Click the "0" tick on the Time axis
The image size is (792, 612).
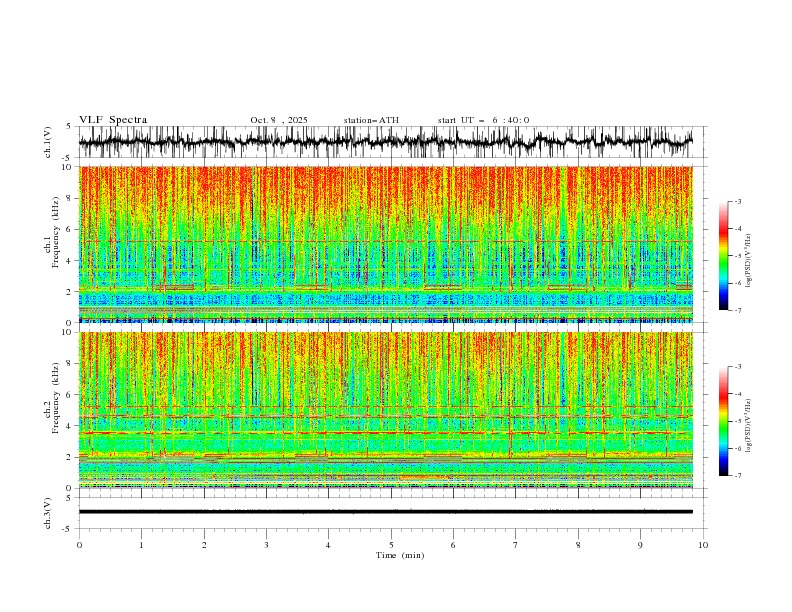tap(79, 545)
